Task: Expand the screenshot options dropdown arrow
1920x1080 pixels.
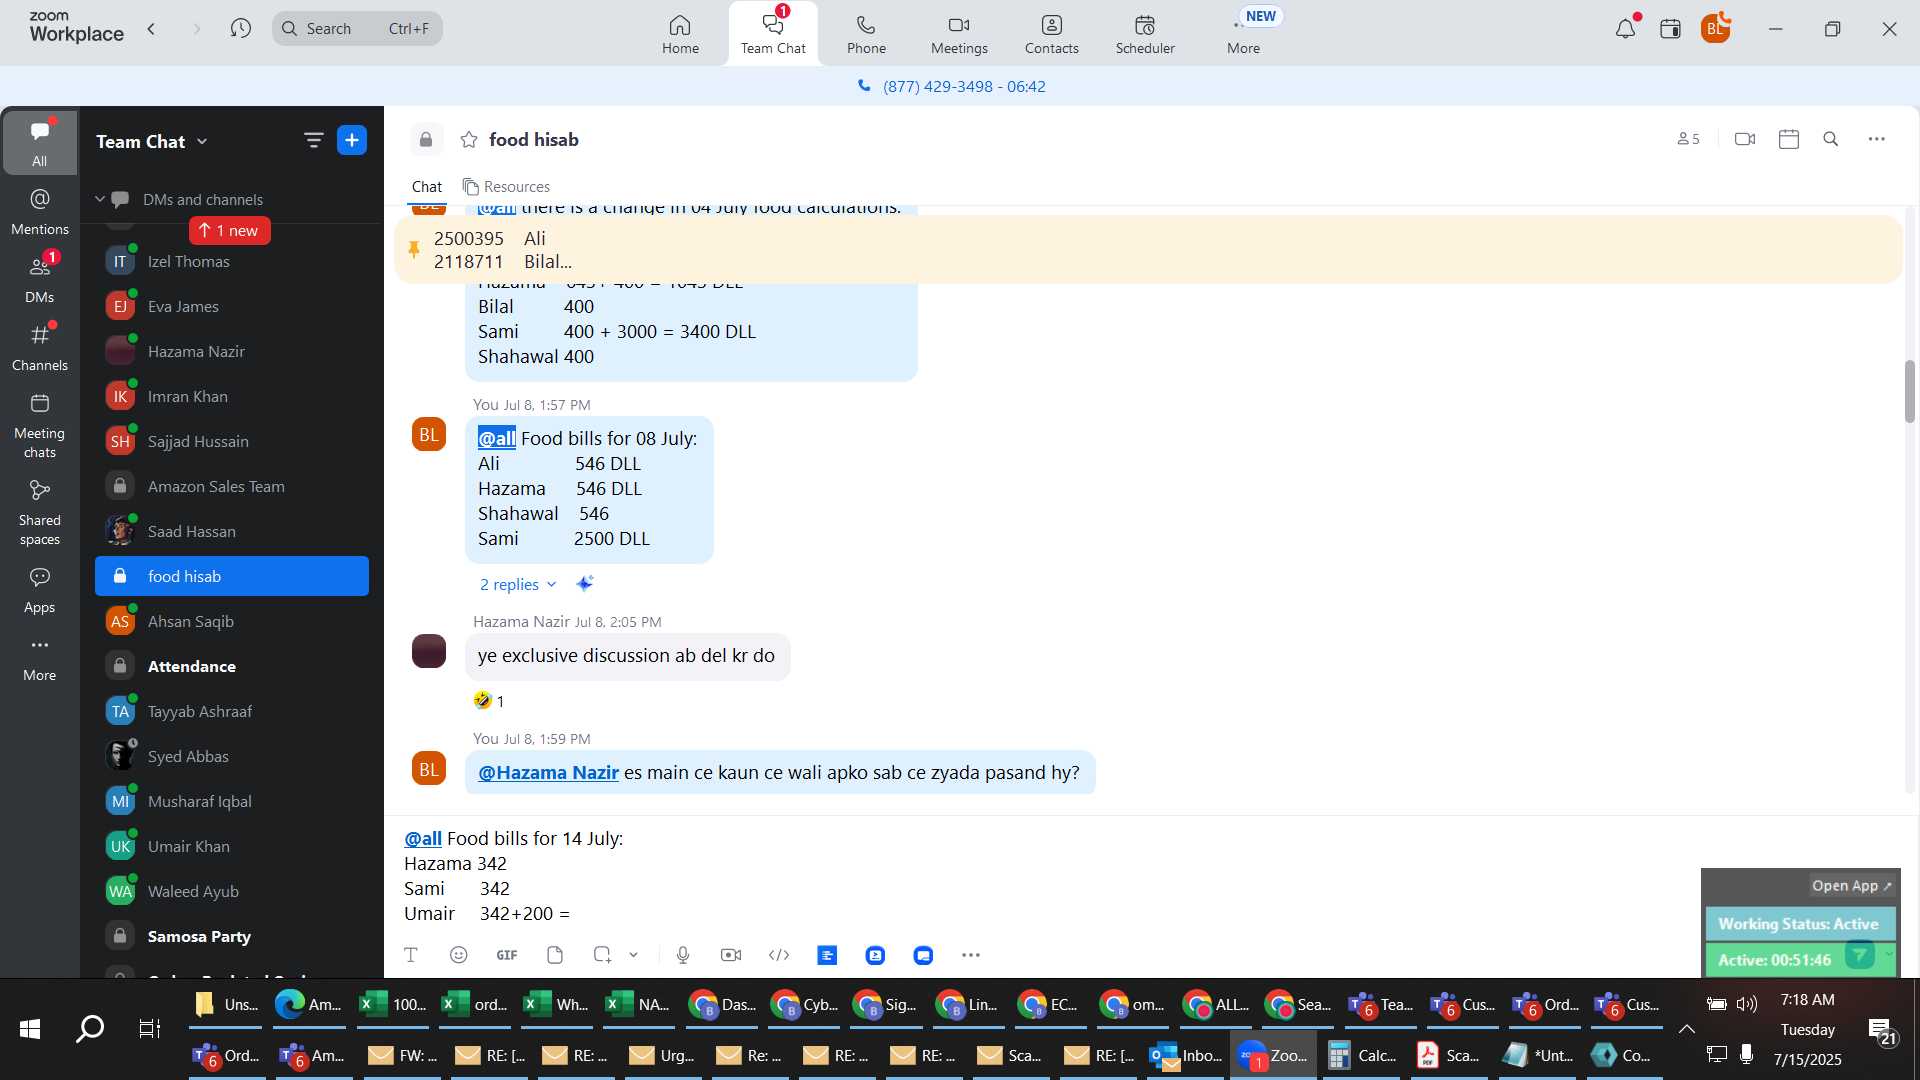Action: pyautogui.click(x=633, y=955)
